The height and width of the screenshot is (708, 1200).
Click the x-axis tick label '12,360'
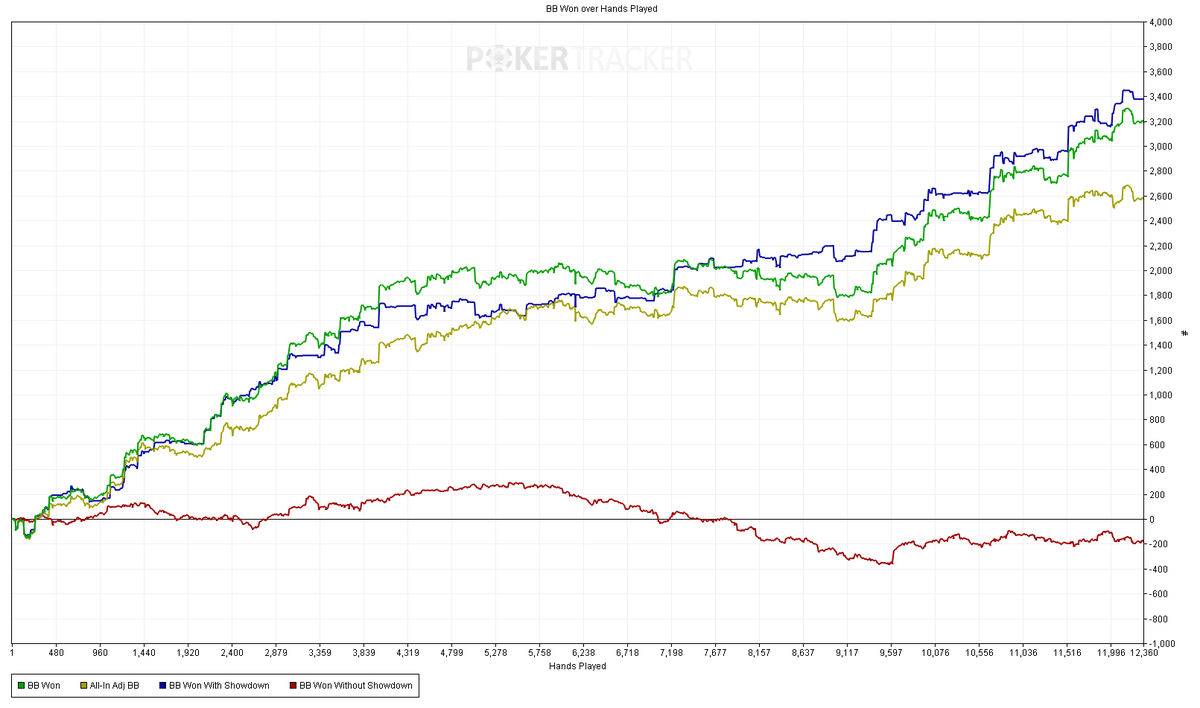point(1145,653)
